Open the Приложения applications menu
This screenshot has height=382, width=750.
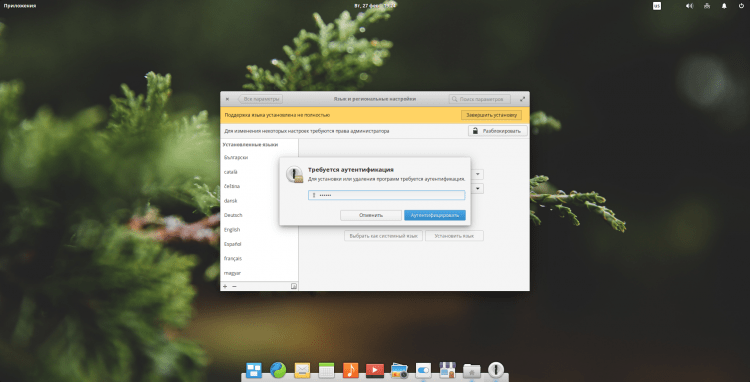click(20, 6)
